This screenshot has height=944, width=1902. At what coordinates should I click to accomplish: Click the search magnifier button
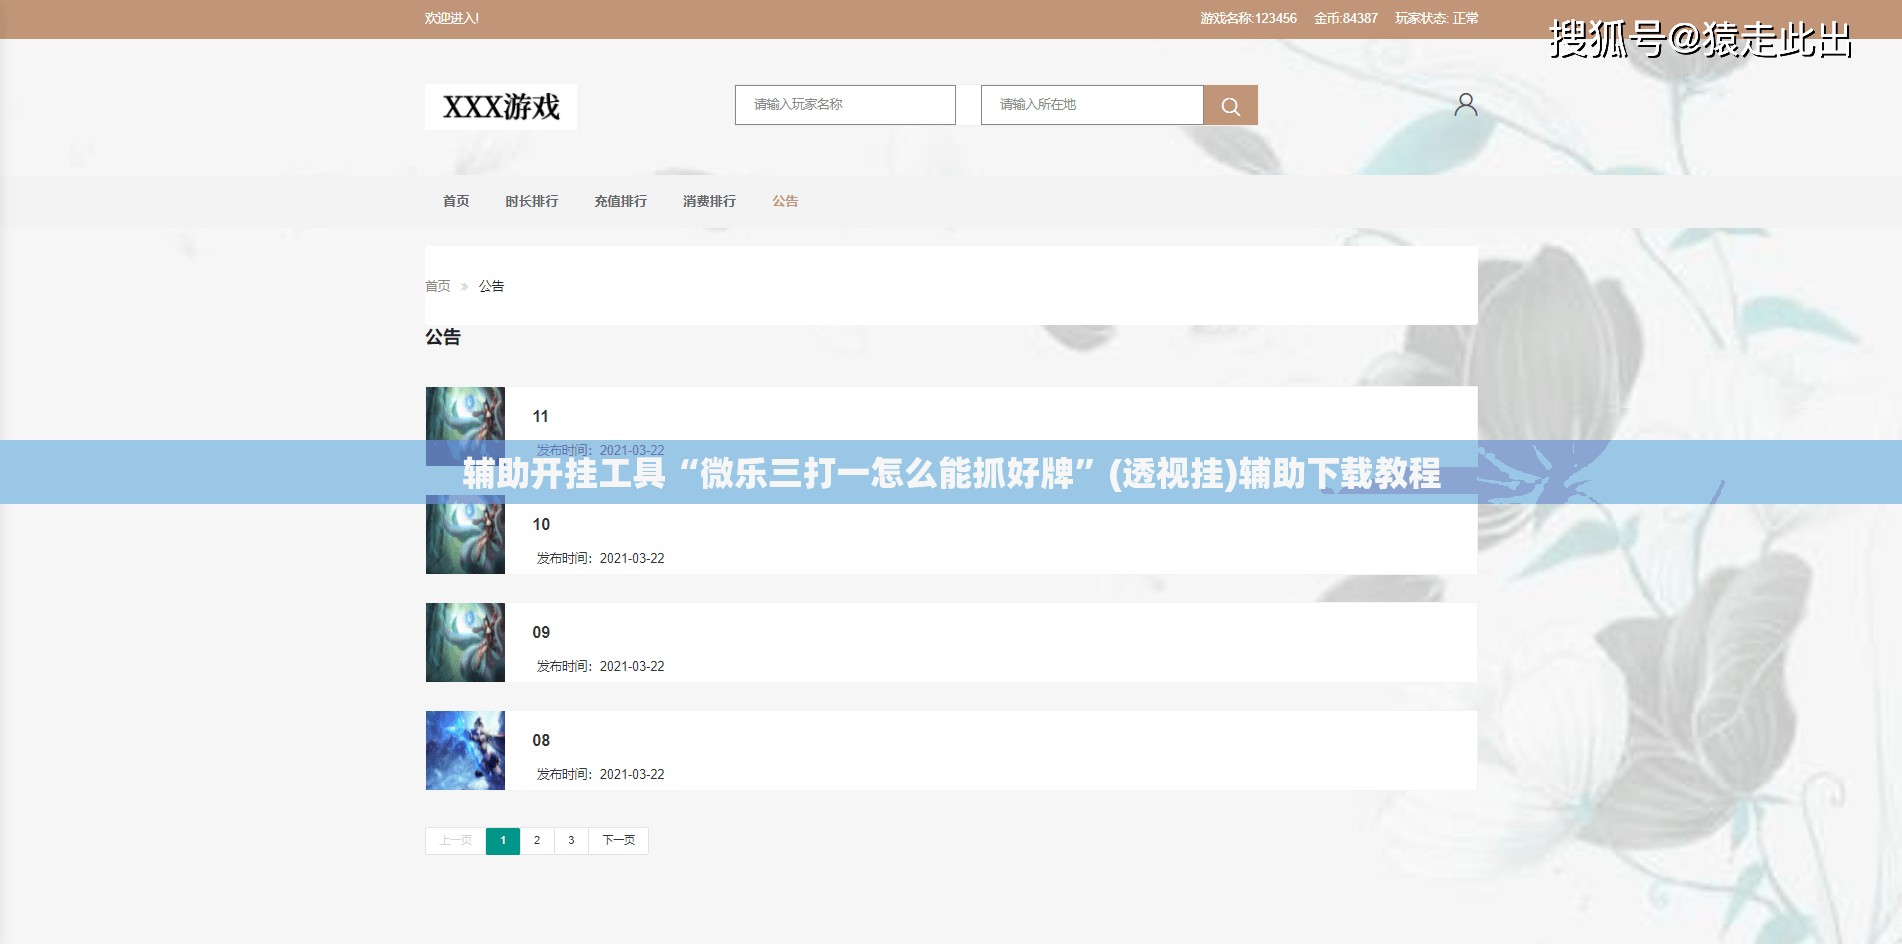pyautogui.click(x=1230, y=105)
